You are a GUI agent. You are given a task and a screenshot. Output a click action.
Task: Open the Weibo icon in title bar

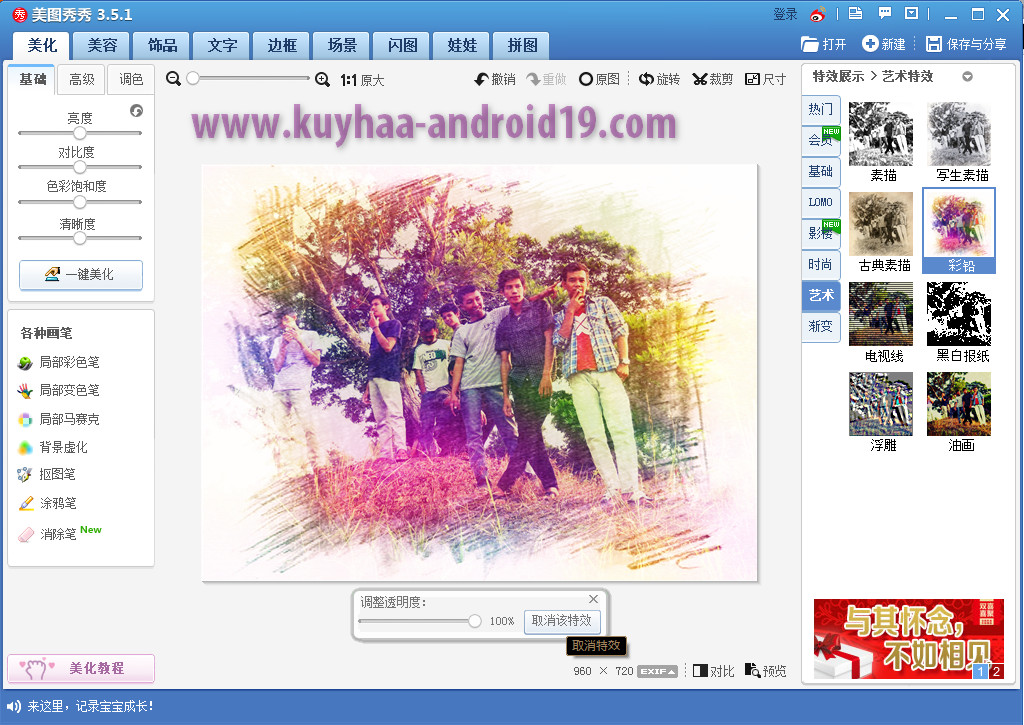click(818, 14)
